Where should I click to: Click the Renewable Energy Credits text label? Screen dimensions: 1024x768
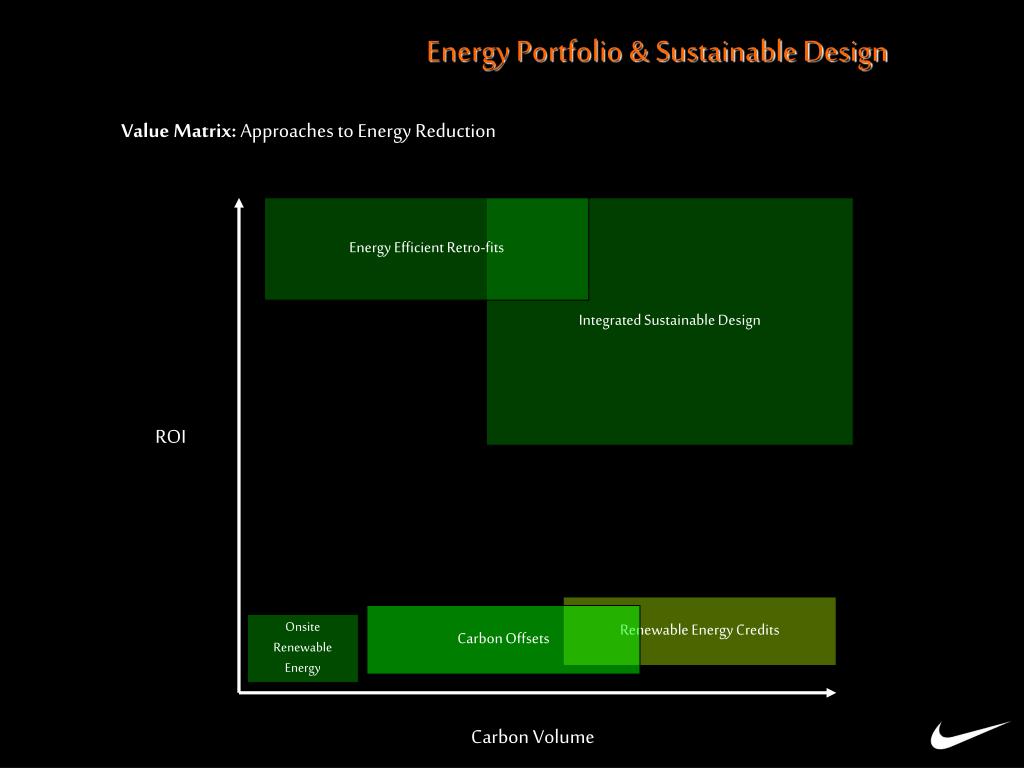pyautogui.click(x=699, y=630)
